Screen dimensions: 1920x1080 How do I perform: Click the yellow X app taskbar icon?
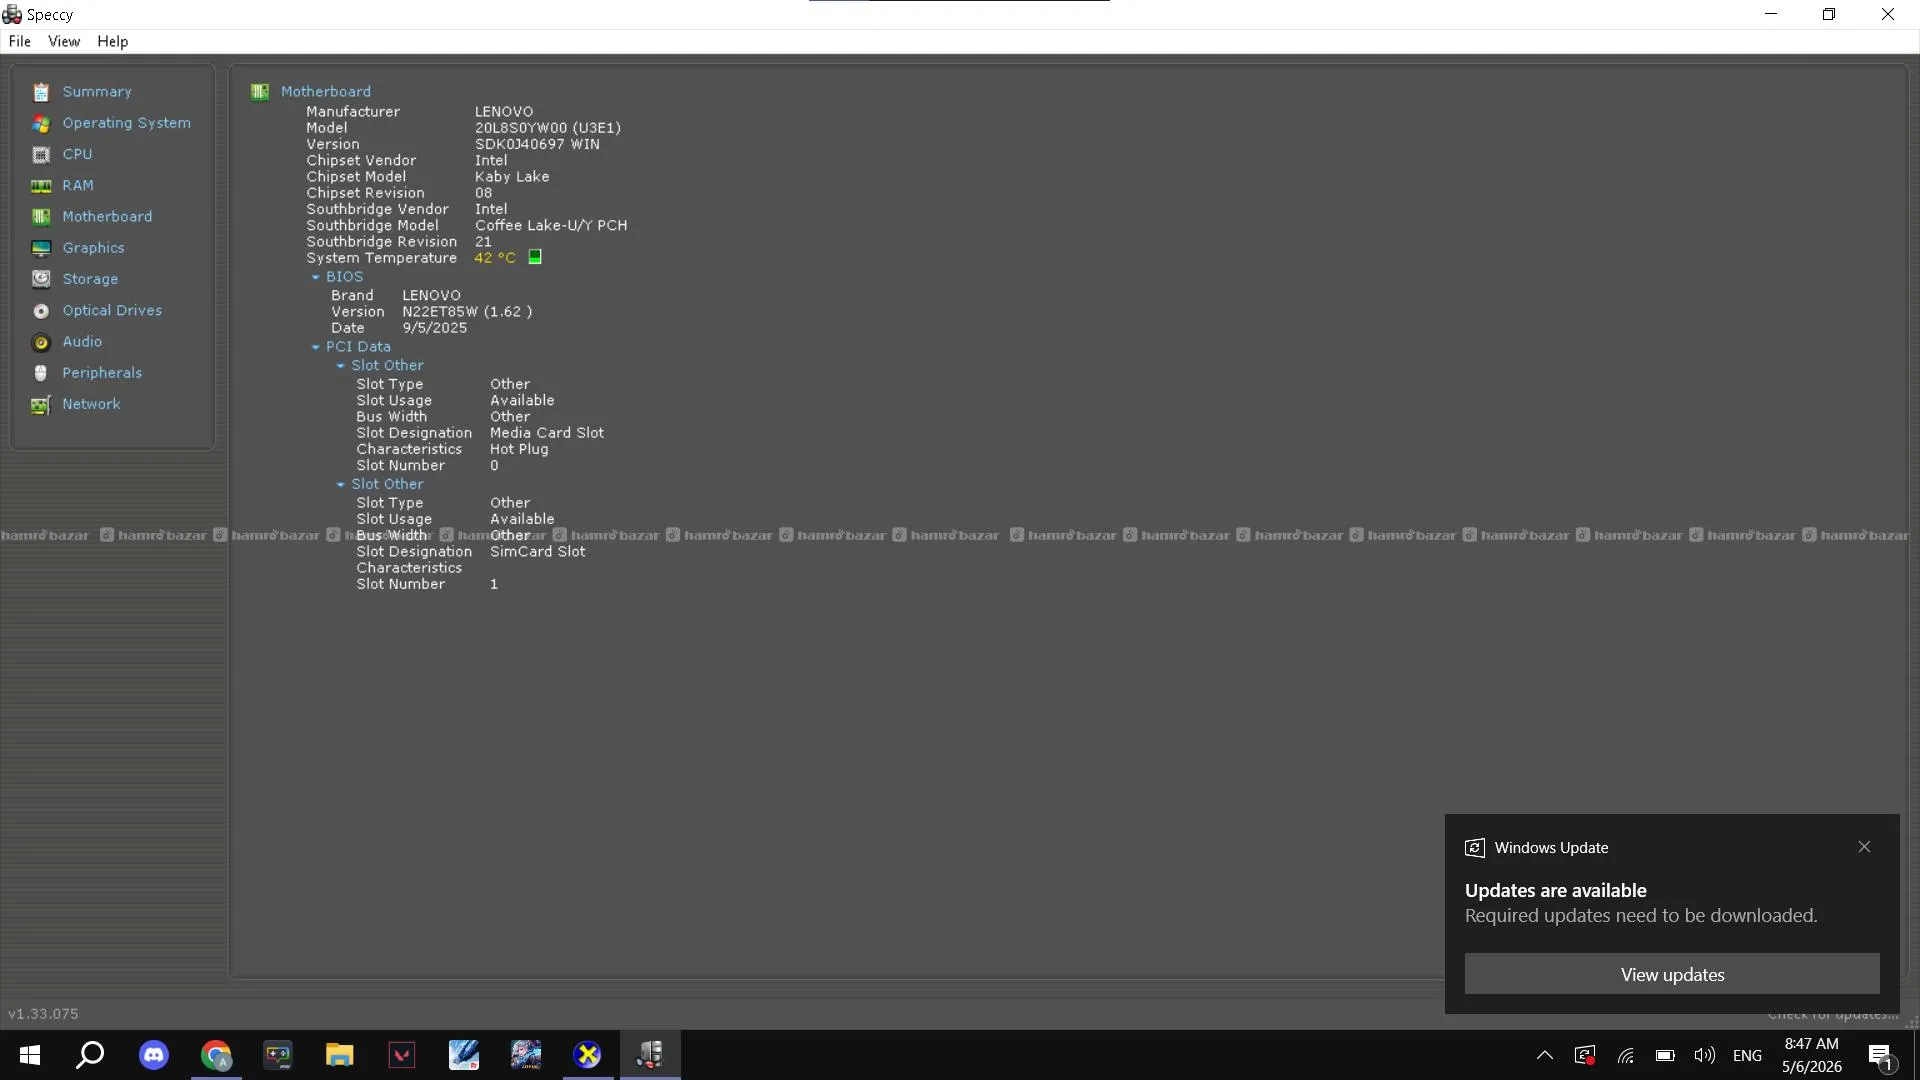pos(588,1055)
